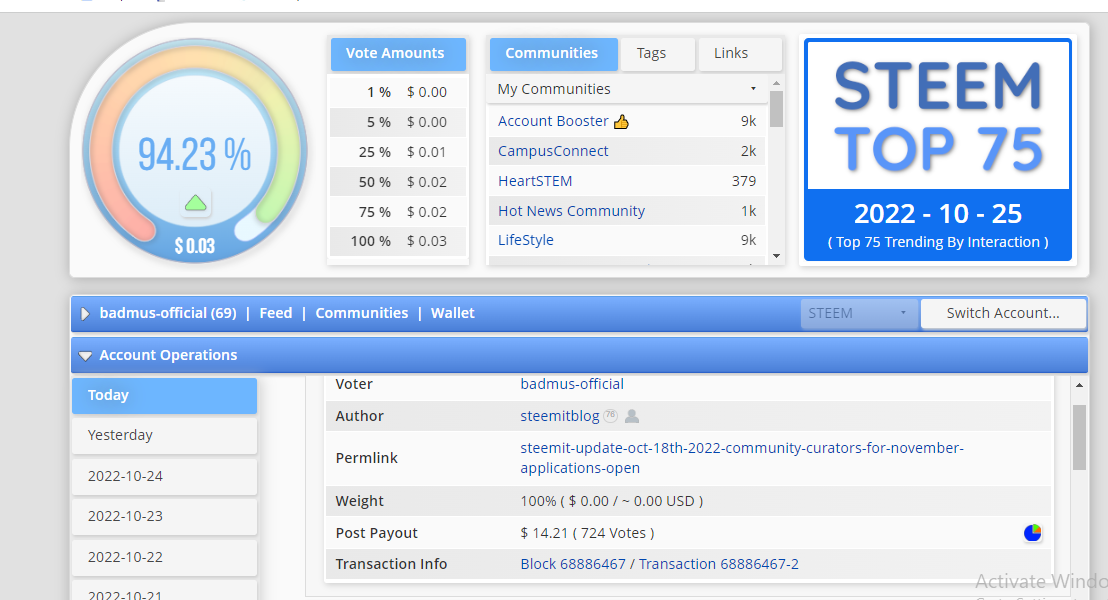Image resolution: width=1108 pixels, height=600 pixels.
Task: Open the Feed link
Action: [x=276, y=313]
